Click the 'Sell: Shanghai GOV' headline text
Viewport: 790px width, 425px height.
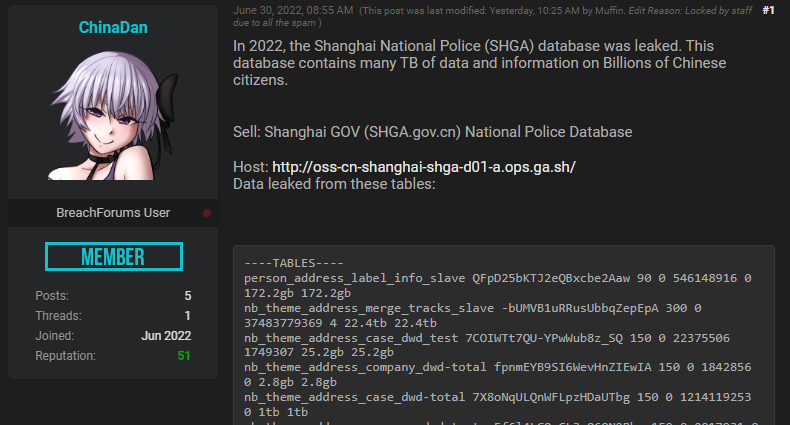click(x=432, y=132)
